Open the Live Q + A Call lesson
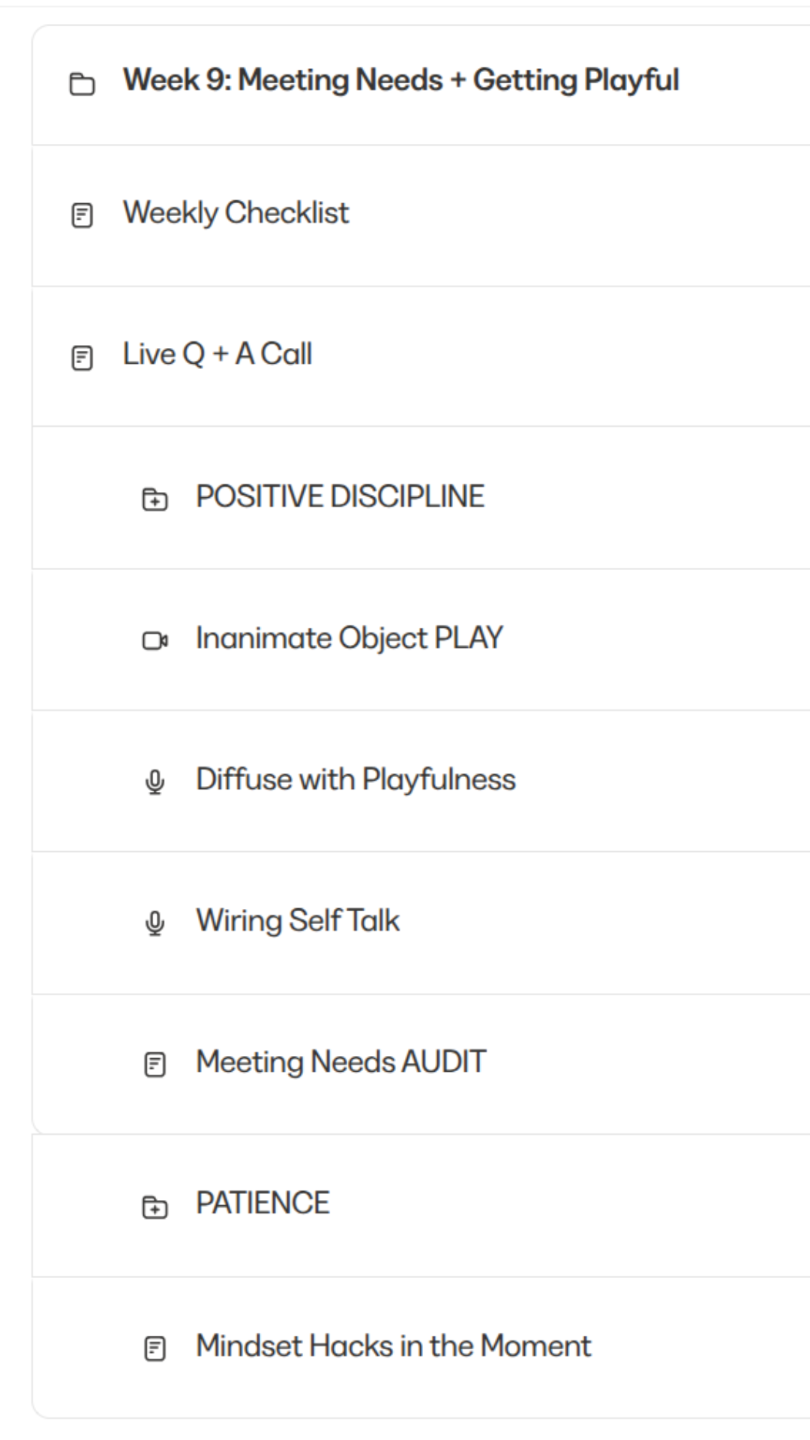Image resolution: width=810 pixels, height=1440 pixels. pyautogui.click(x=217, y=354)
